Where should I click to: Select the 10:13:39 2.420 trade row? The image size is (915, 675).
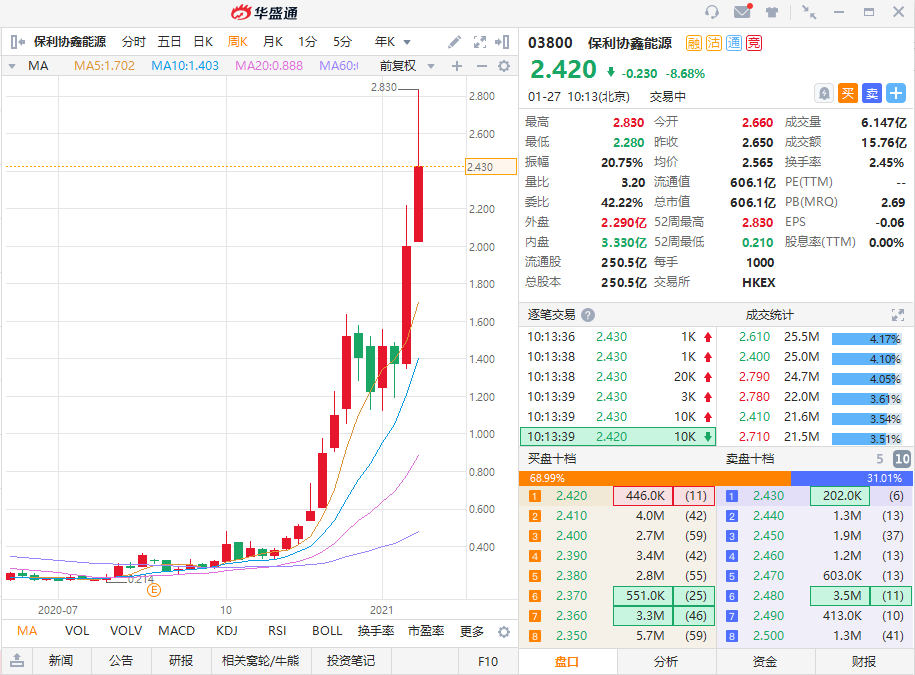click(617, 436)
